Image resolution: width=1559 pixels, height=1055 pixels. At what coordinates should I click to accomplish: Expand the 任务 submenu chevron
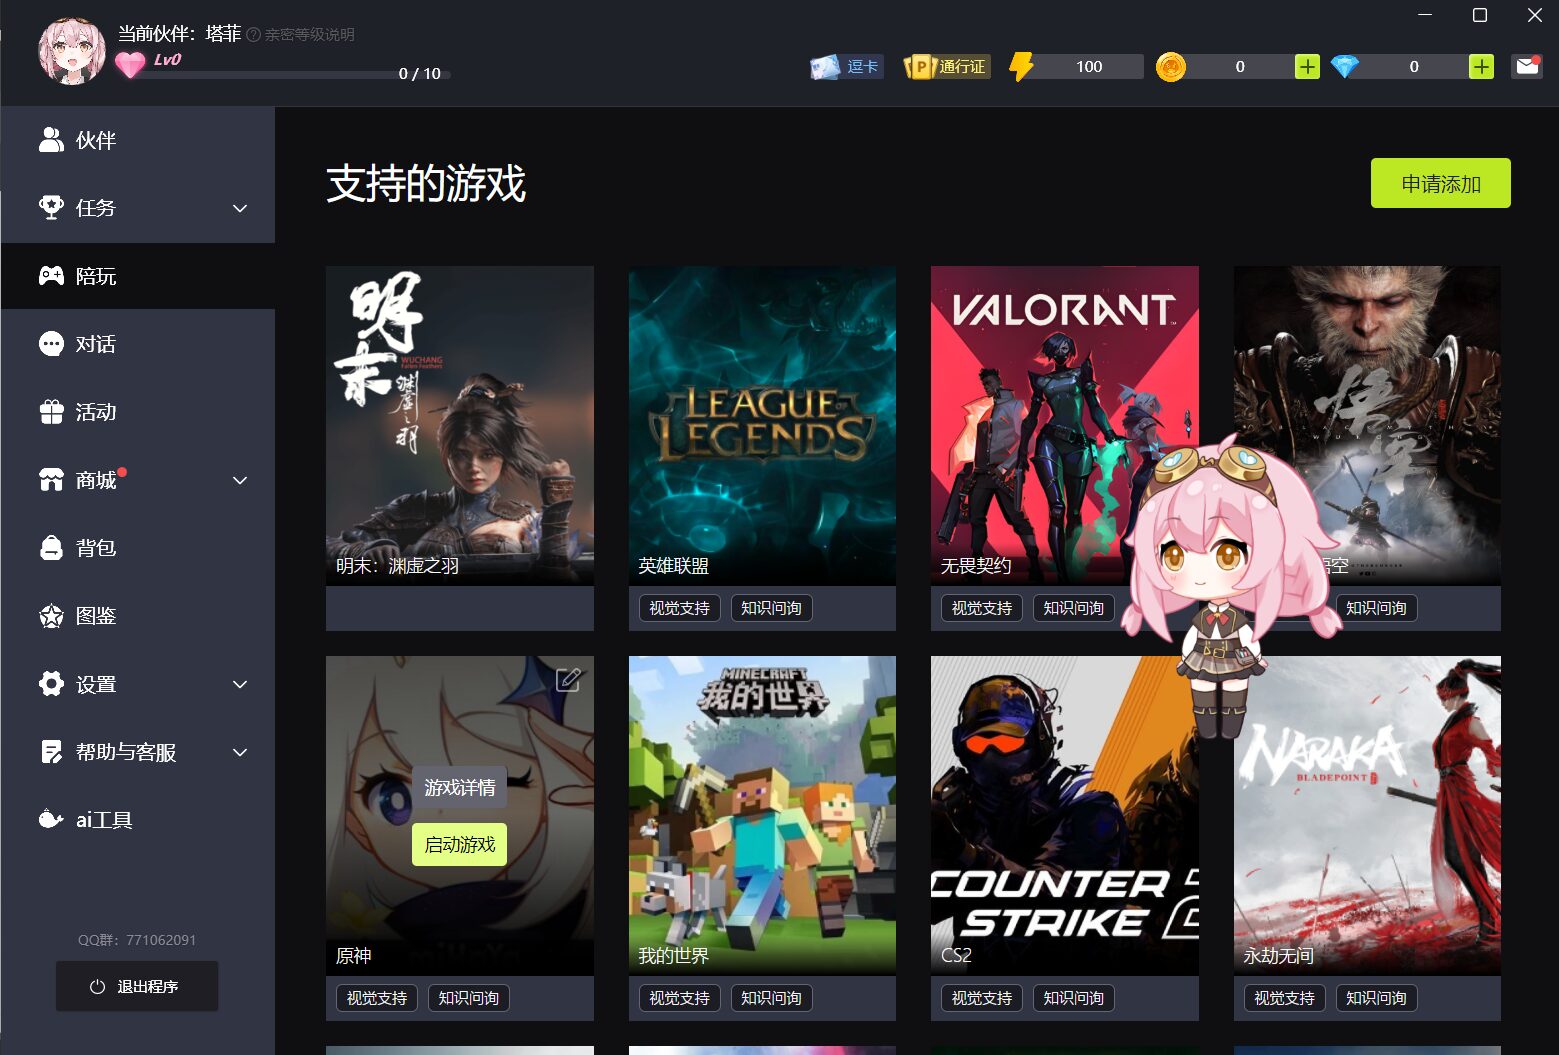point(240,208)
